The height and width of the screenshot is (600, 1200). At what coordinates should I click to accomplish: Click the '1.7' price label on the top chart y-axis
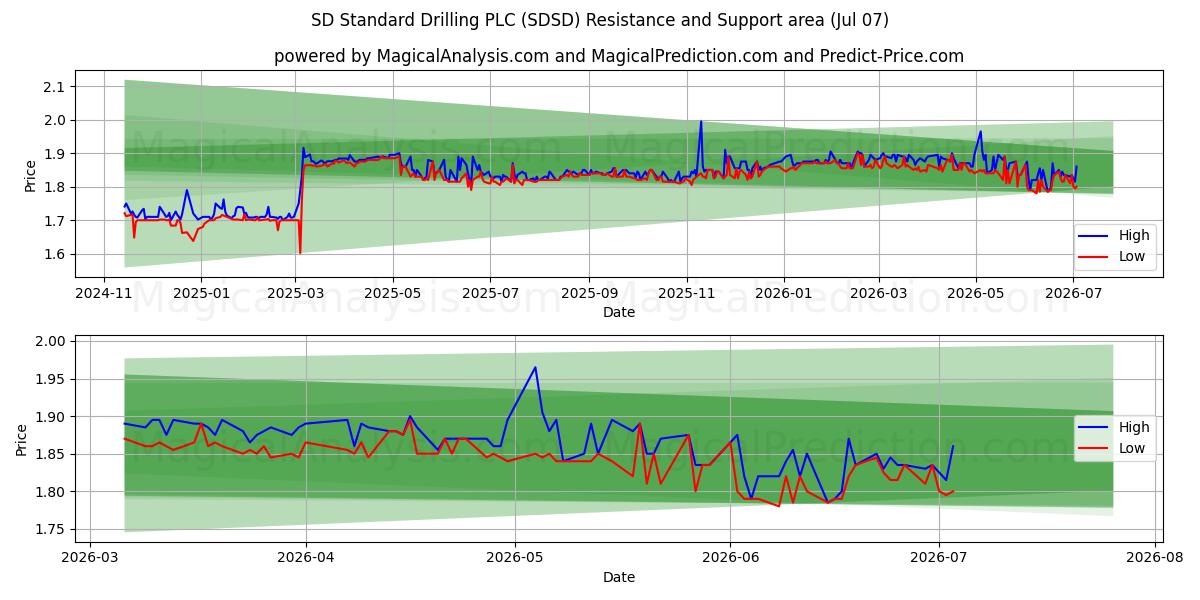[55, 220]
